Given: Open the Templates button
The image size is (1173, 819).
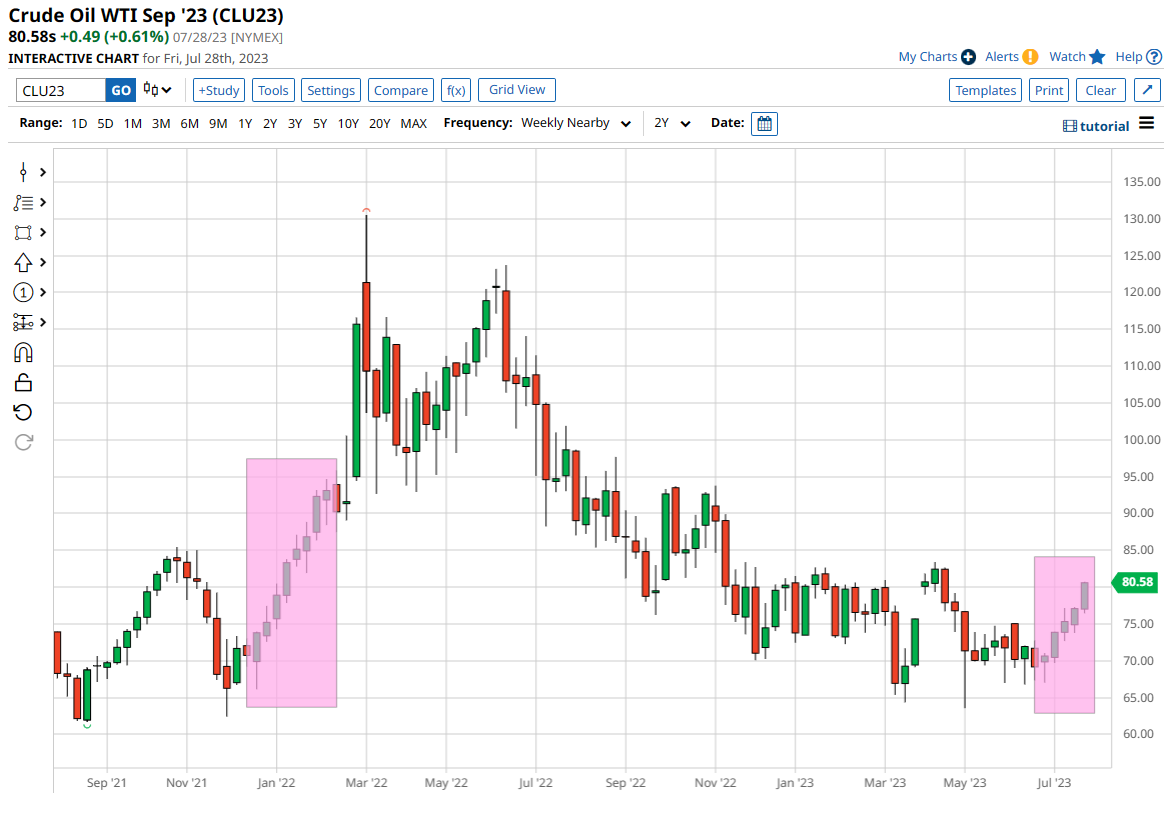Looking at the screenshot, I should [985, 90].
